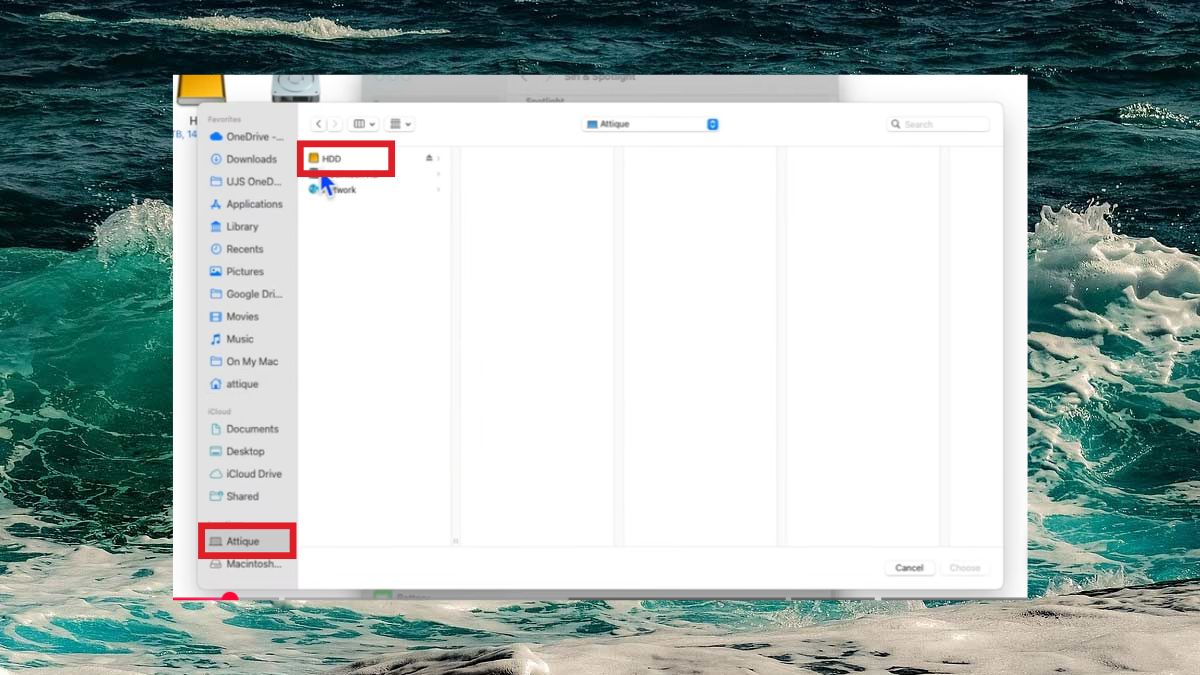1200x675 pixels.
Task: Open Applications from the sidebar
Action: [x=246, y=204]
